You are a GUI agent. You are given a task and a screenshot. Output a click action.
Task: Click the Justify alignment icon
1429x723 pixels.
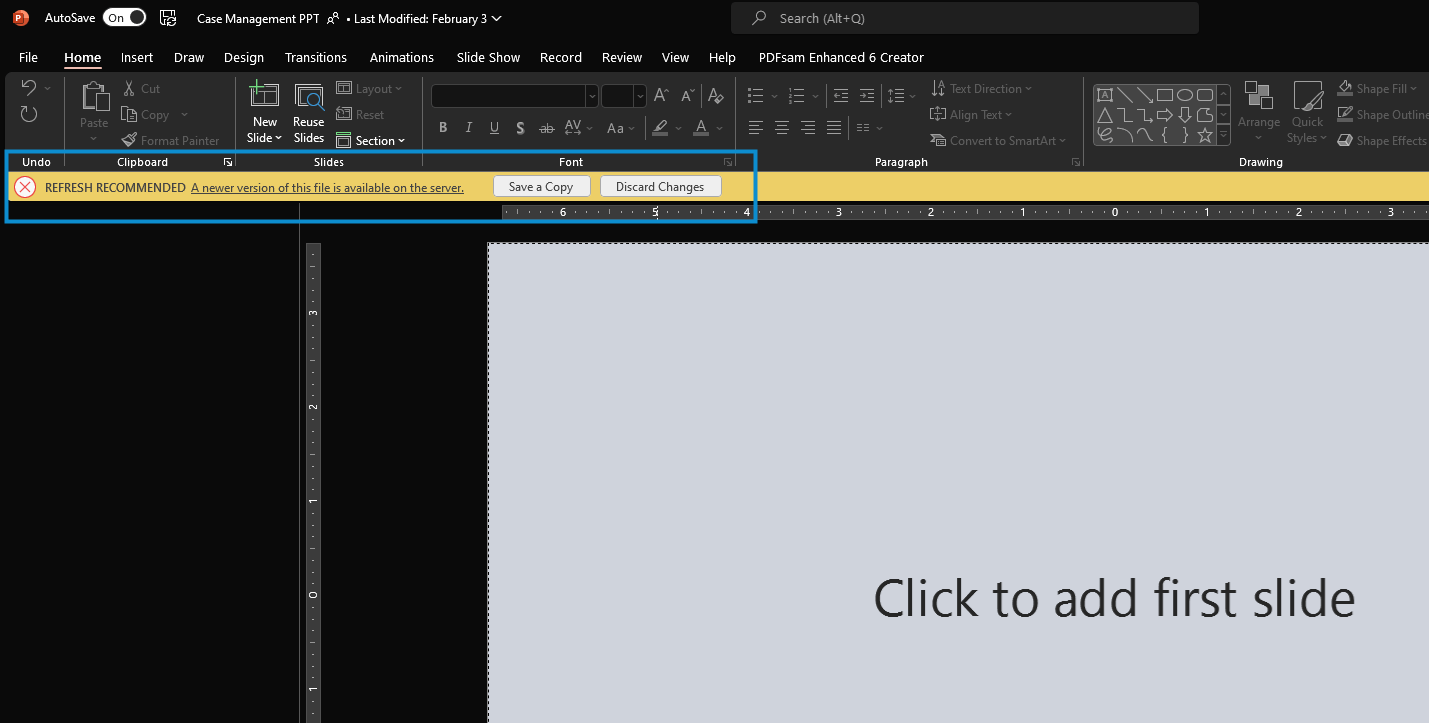point(834,128)
